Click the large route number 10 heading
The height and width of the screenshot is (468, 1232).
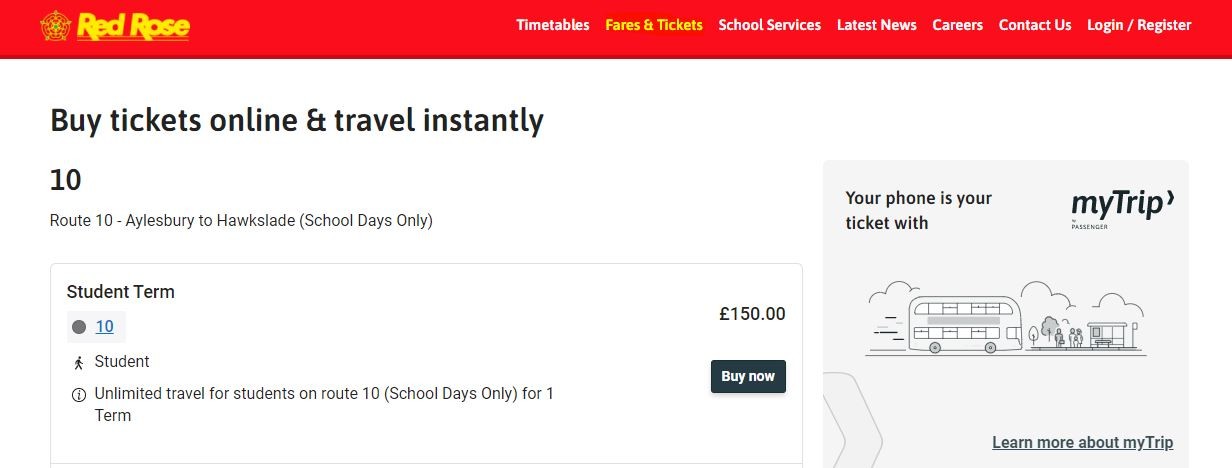pos(66,180)
